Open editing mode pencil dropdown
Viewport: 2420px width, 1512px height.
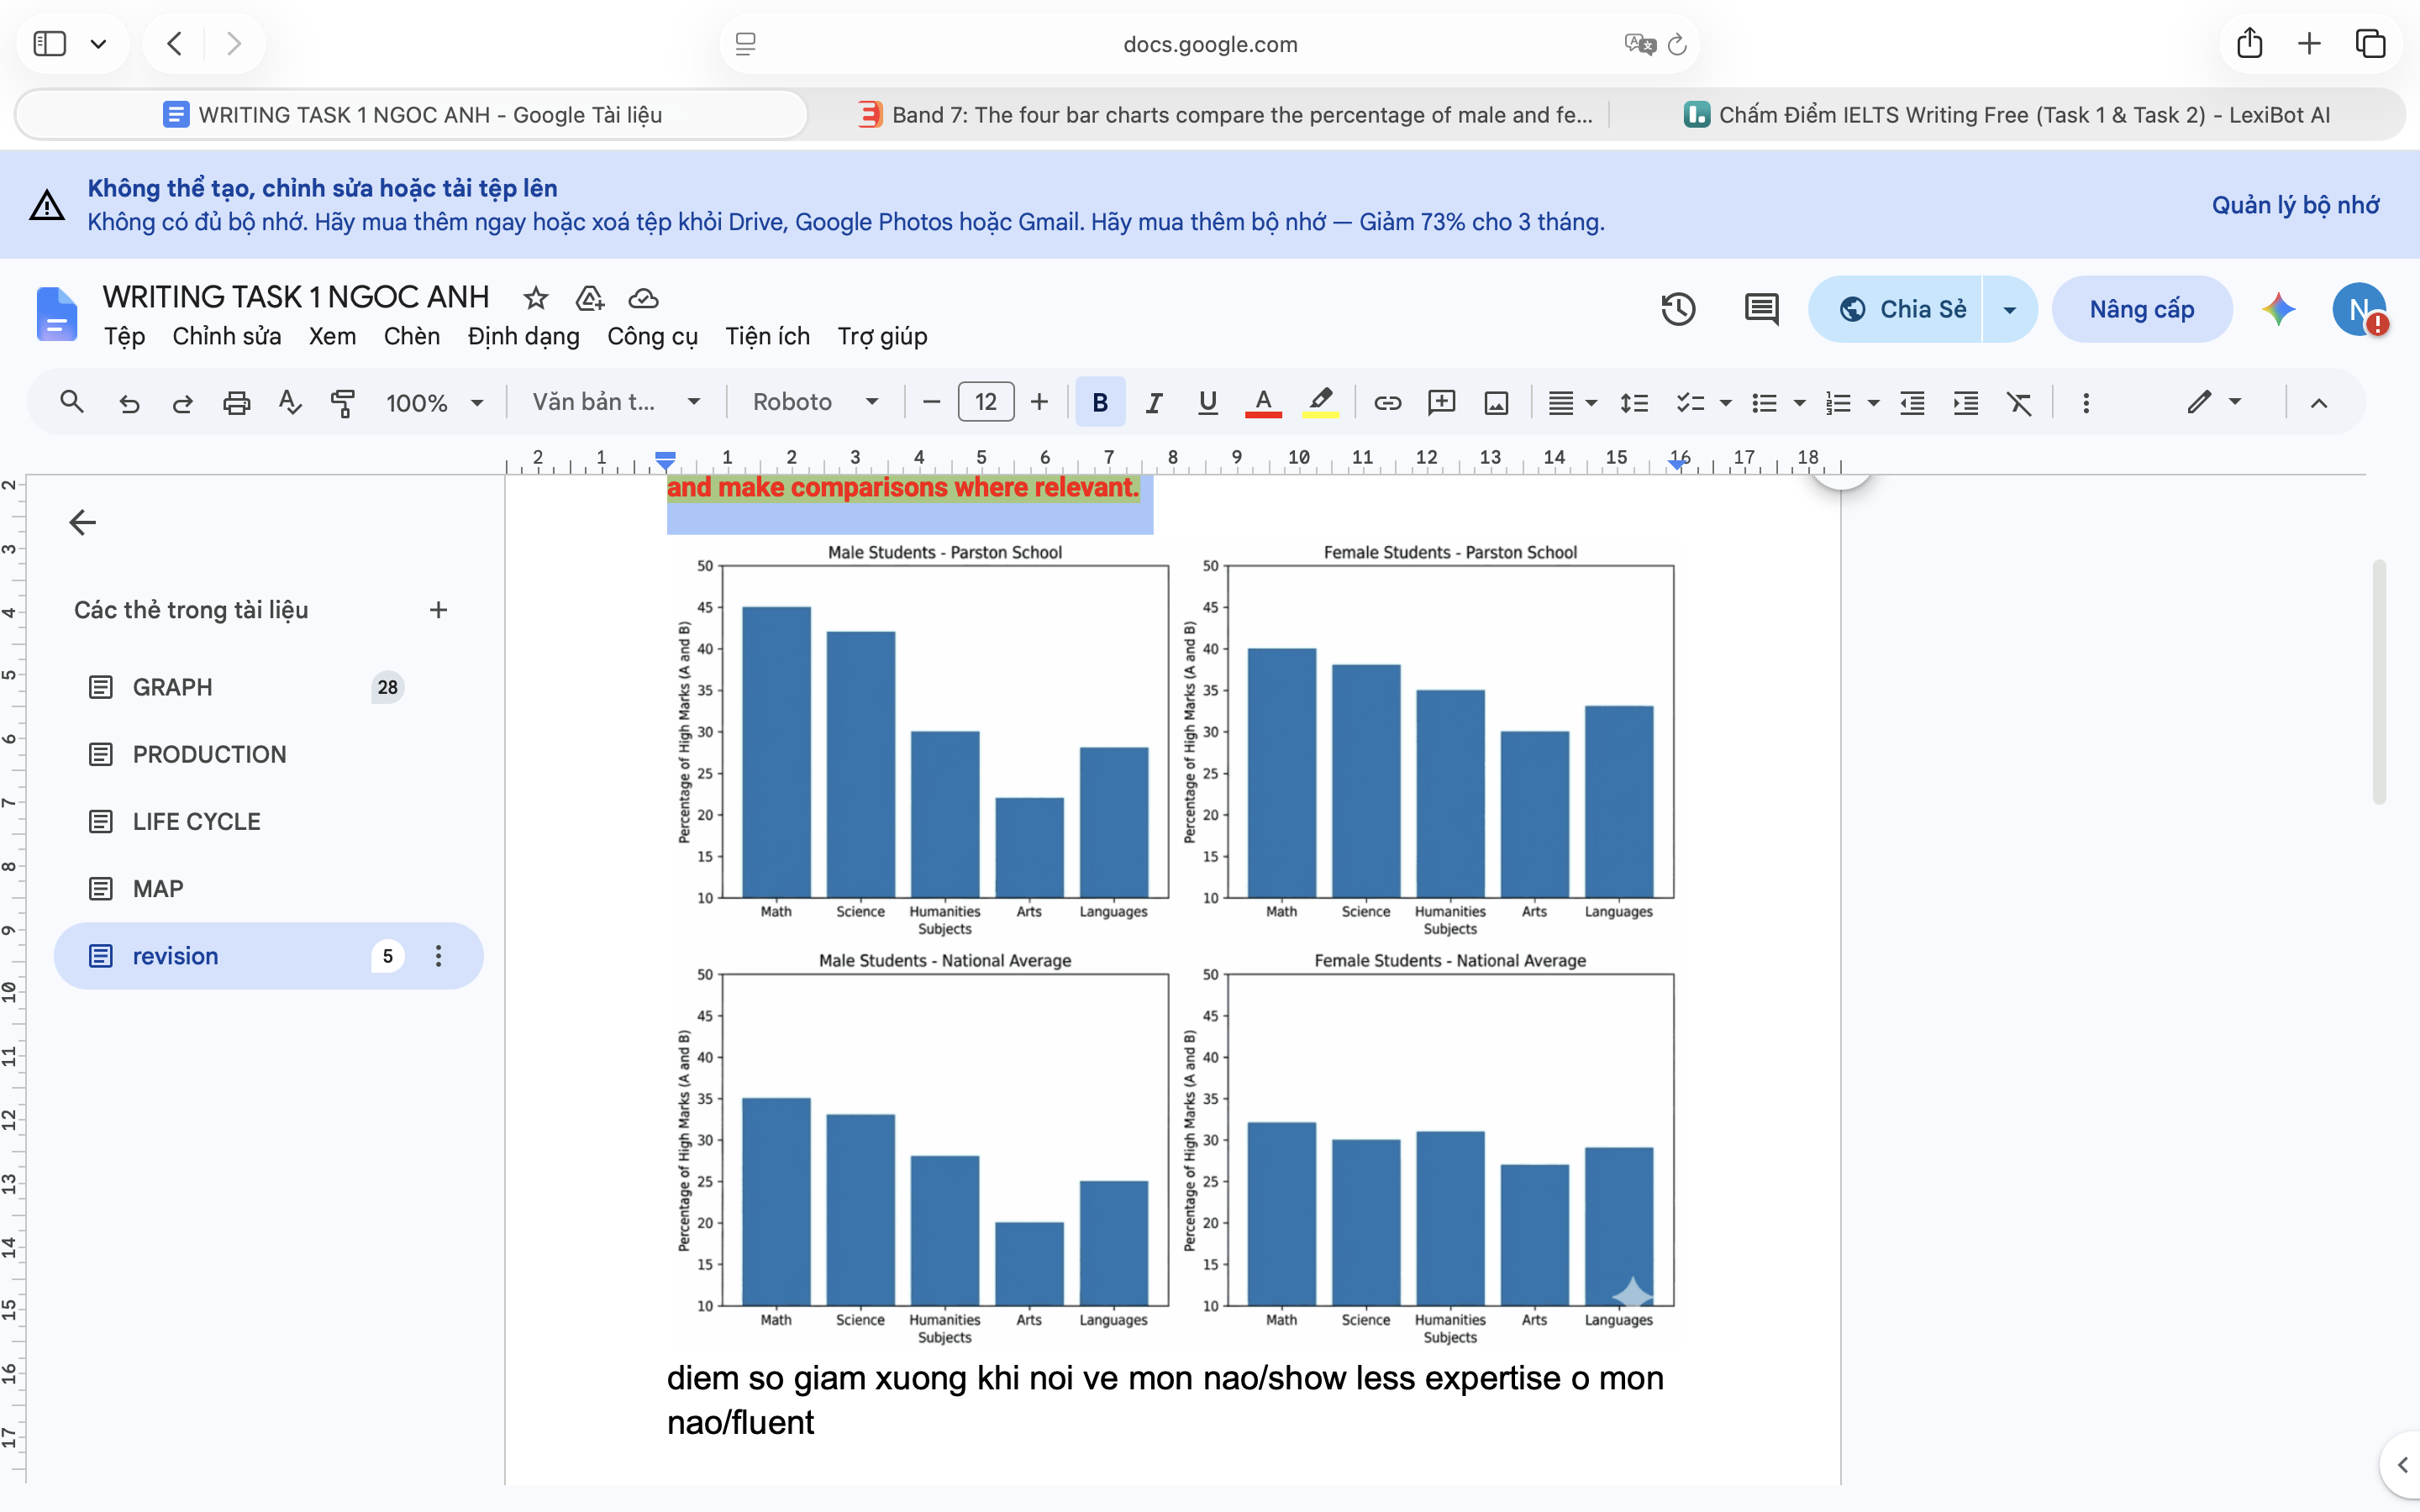tap(2213, 402)
